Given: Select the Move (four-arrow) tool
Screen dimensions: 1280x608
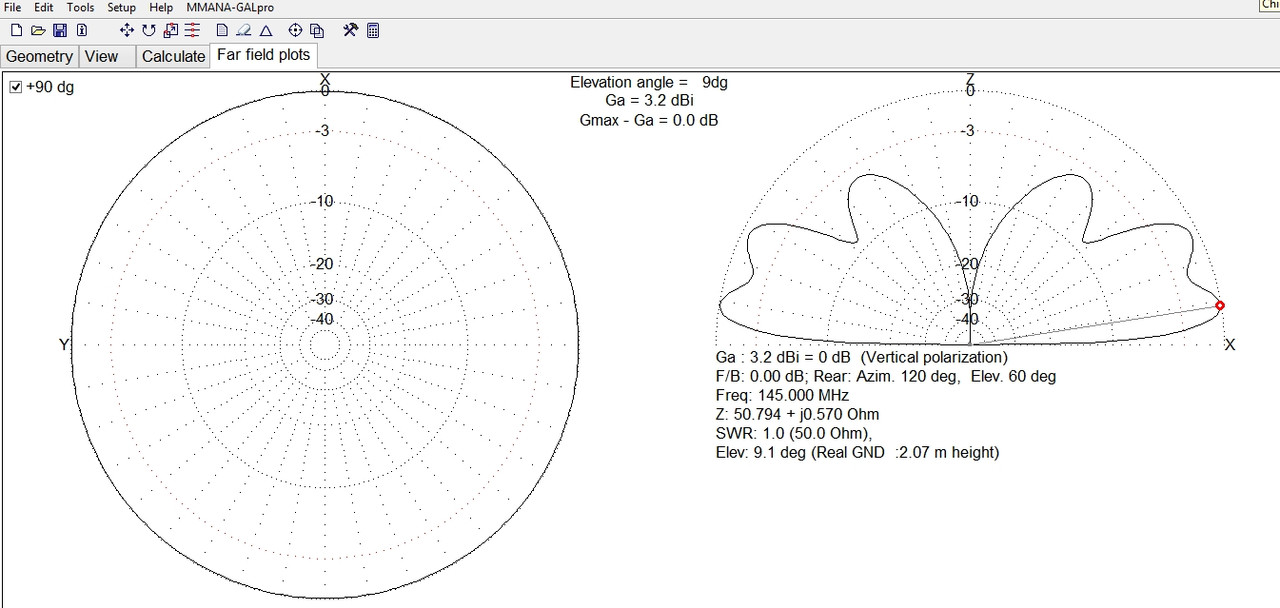Looking at the screenshot, I should [x=127, y=31].
